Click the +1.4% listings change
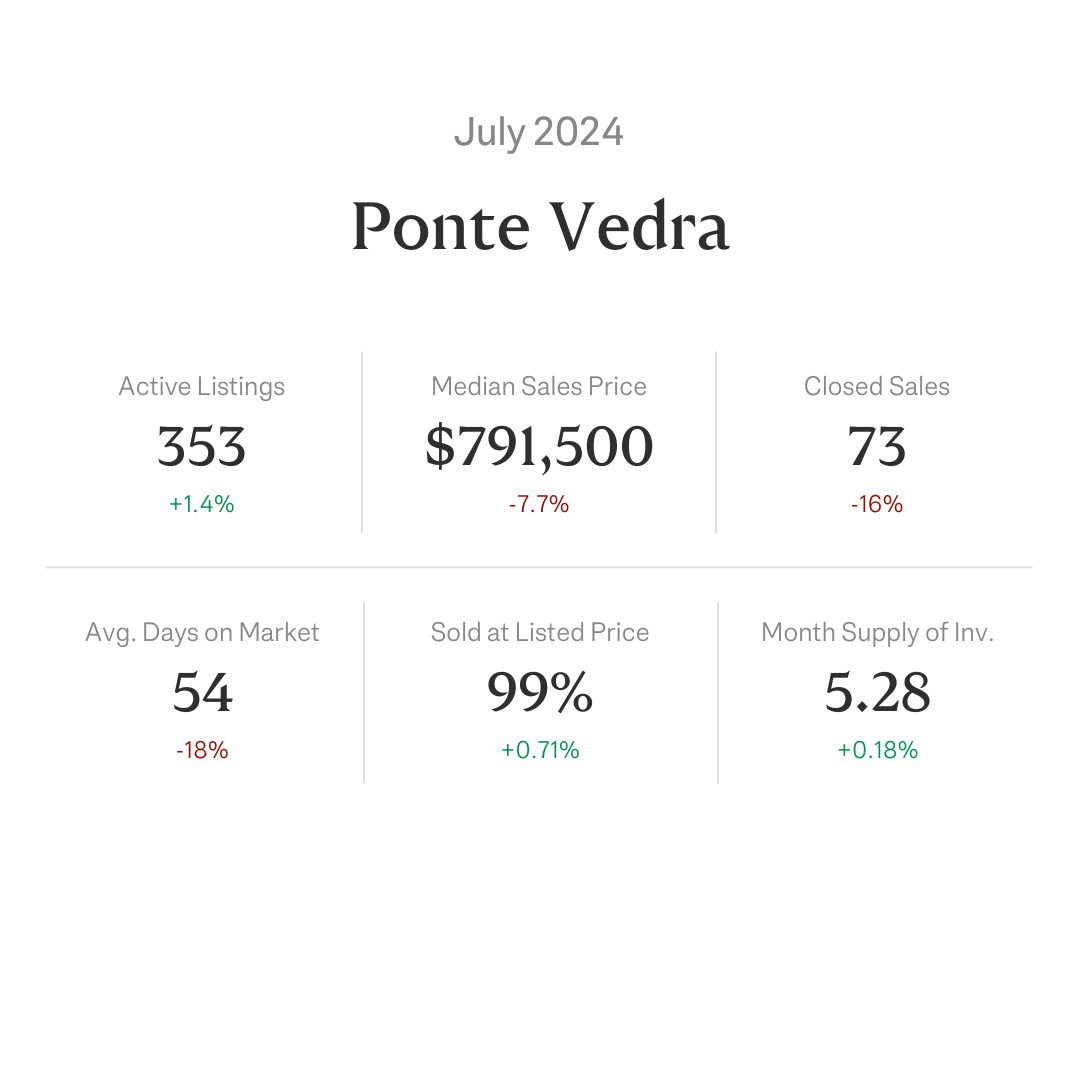Screen dimensions: 1080x1080 202,504
